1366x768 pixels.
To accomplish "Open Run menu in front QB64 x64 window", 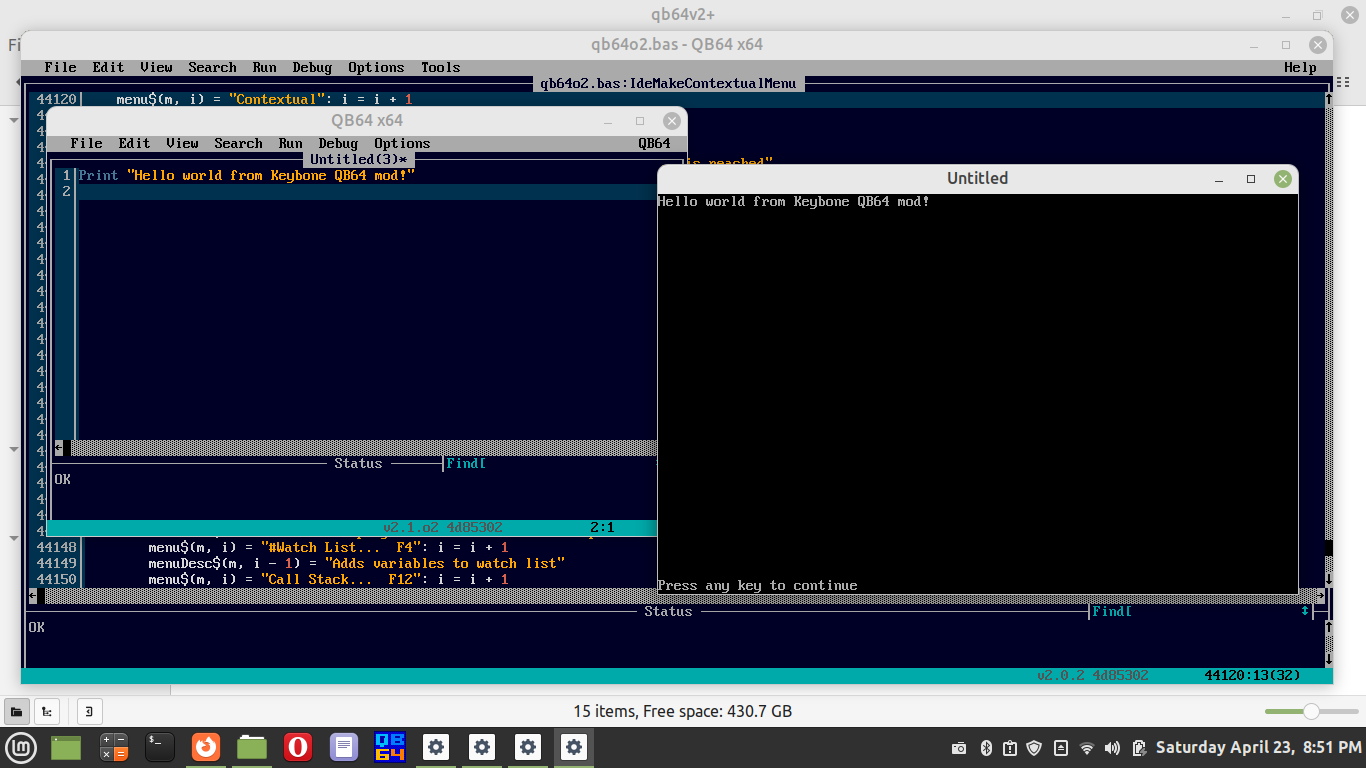I will pyautogui.click(x=290, y=143).
